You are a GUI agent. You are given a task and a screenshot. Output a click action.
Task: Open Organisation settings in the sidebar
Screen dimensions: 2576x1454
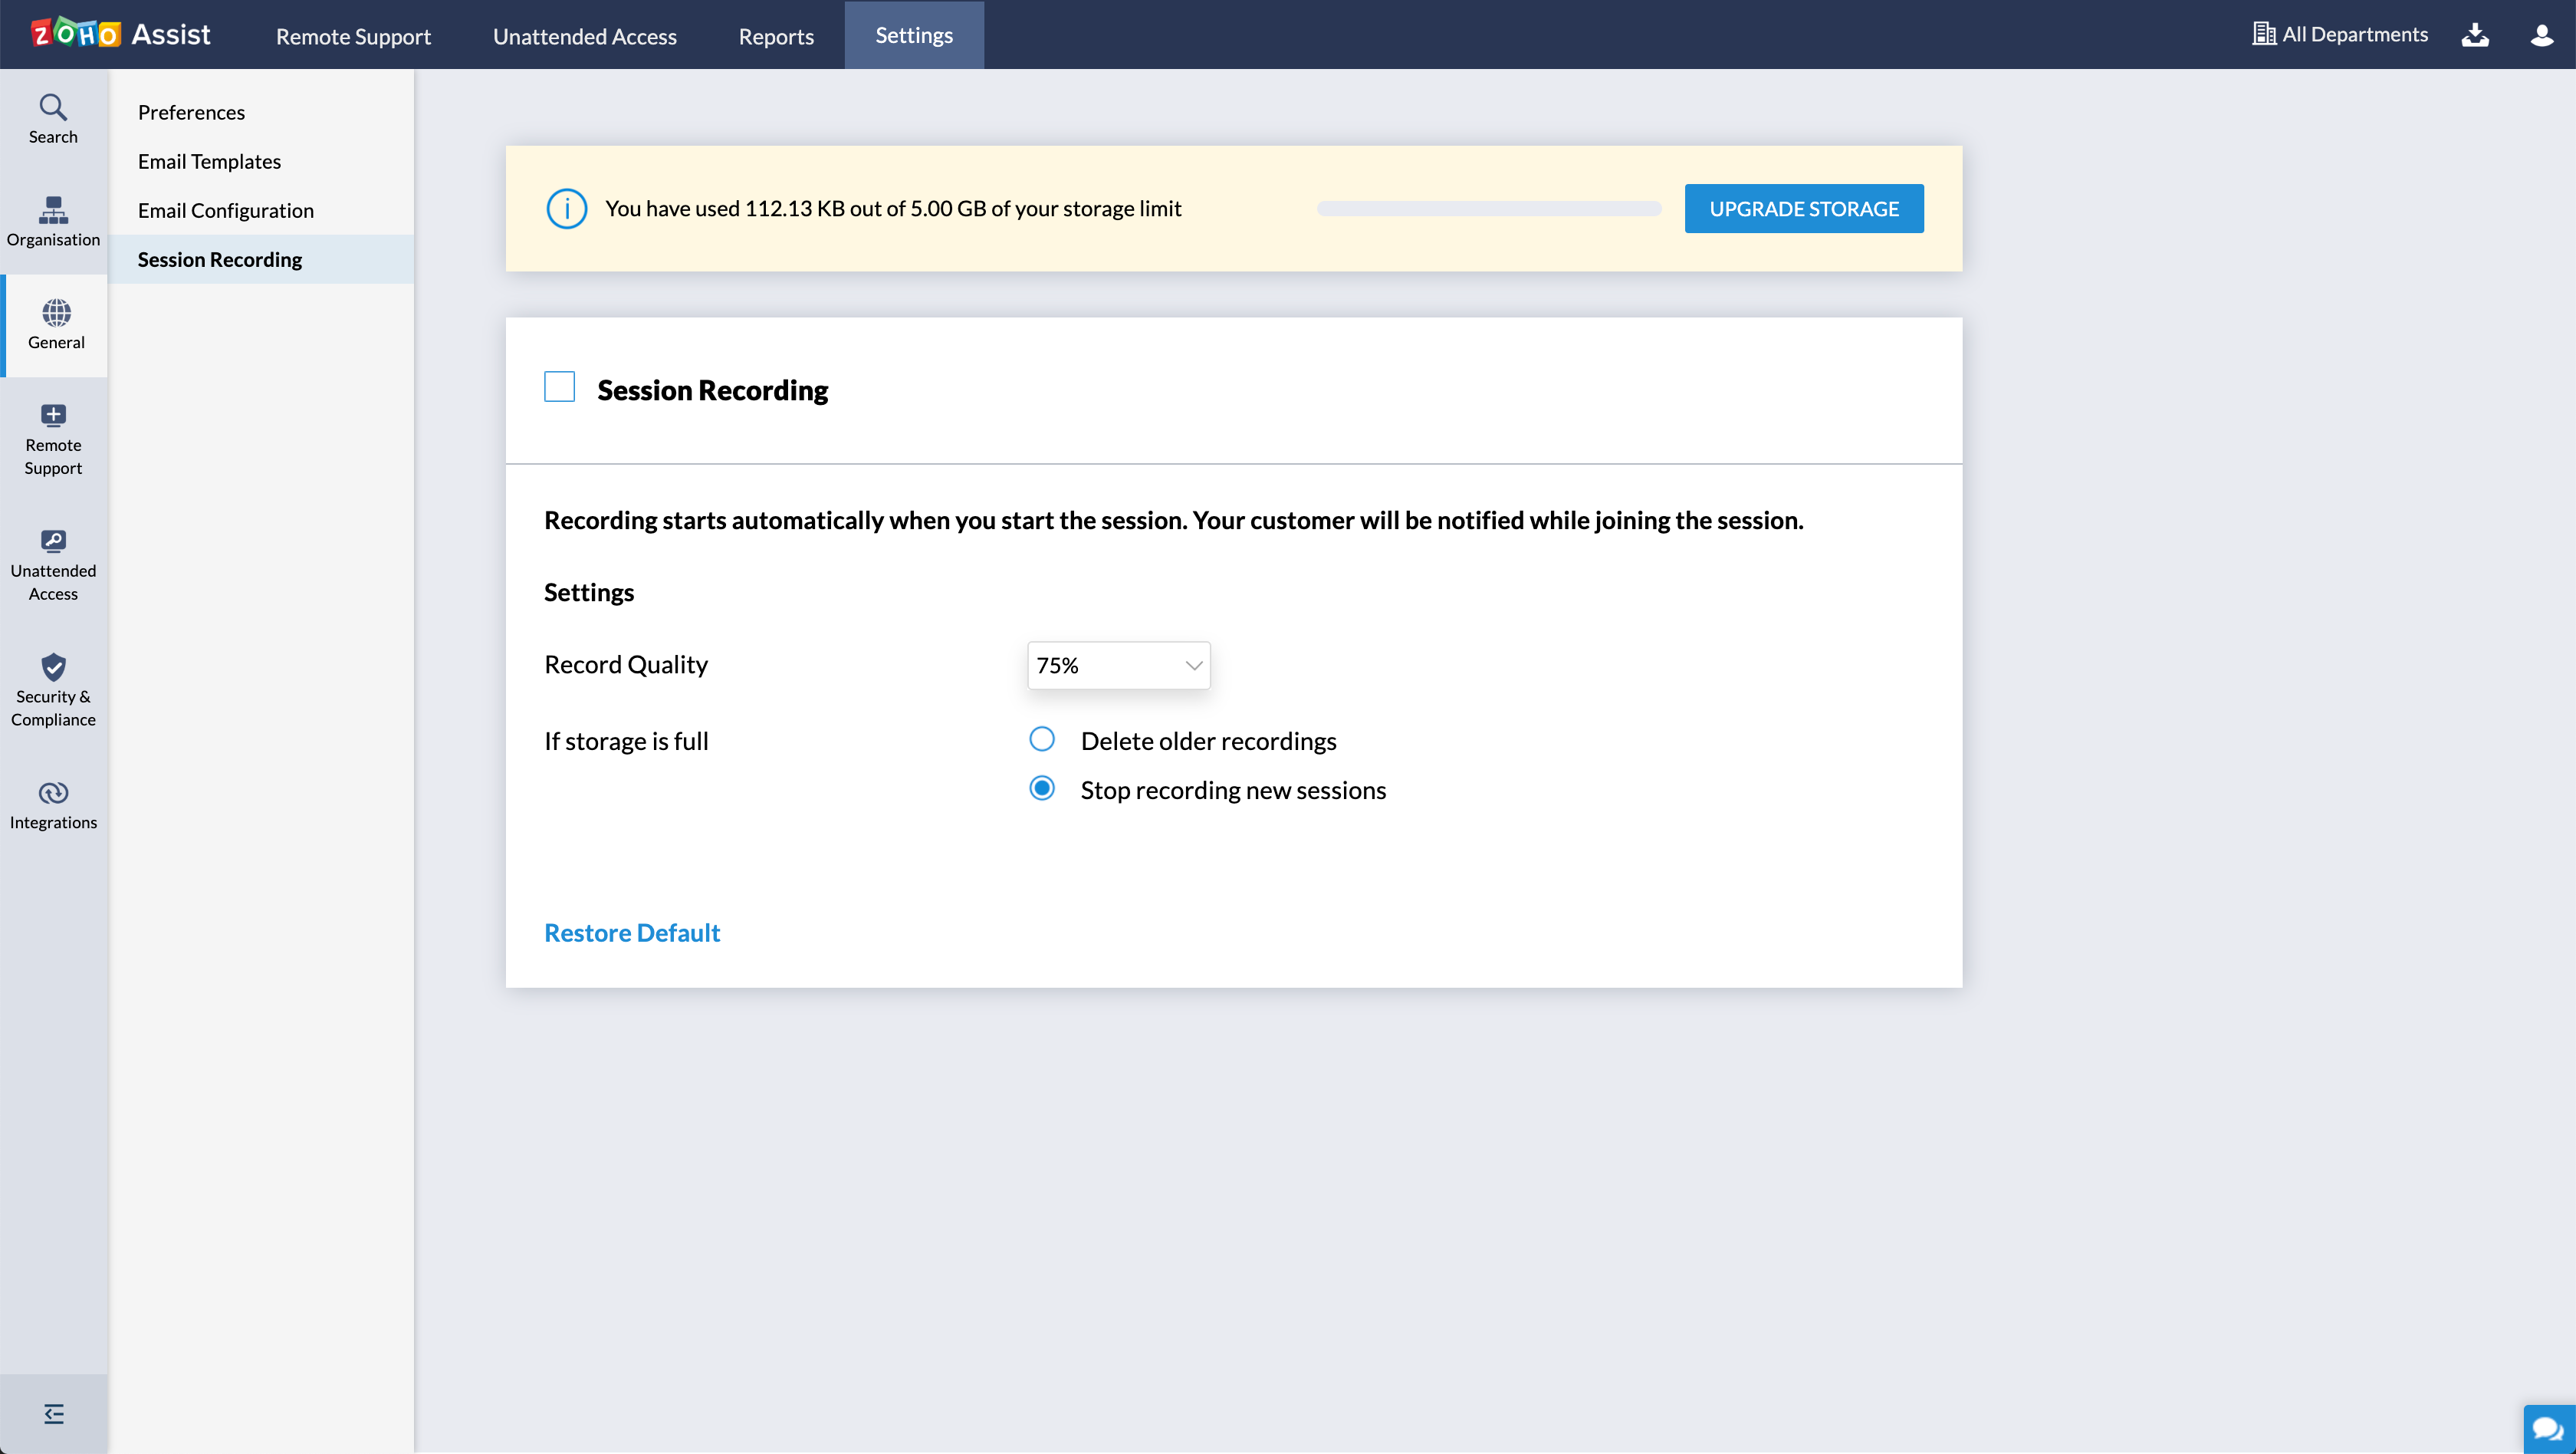(53, 222)
